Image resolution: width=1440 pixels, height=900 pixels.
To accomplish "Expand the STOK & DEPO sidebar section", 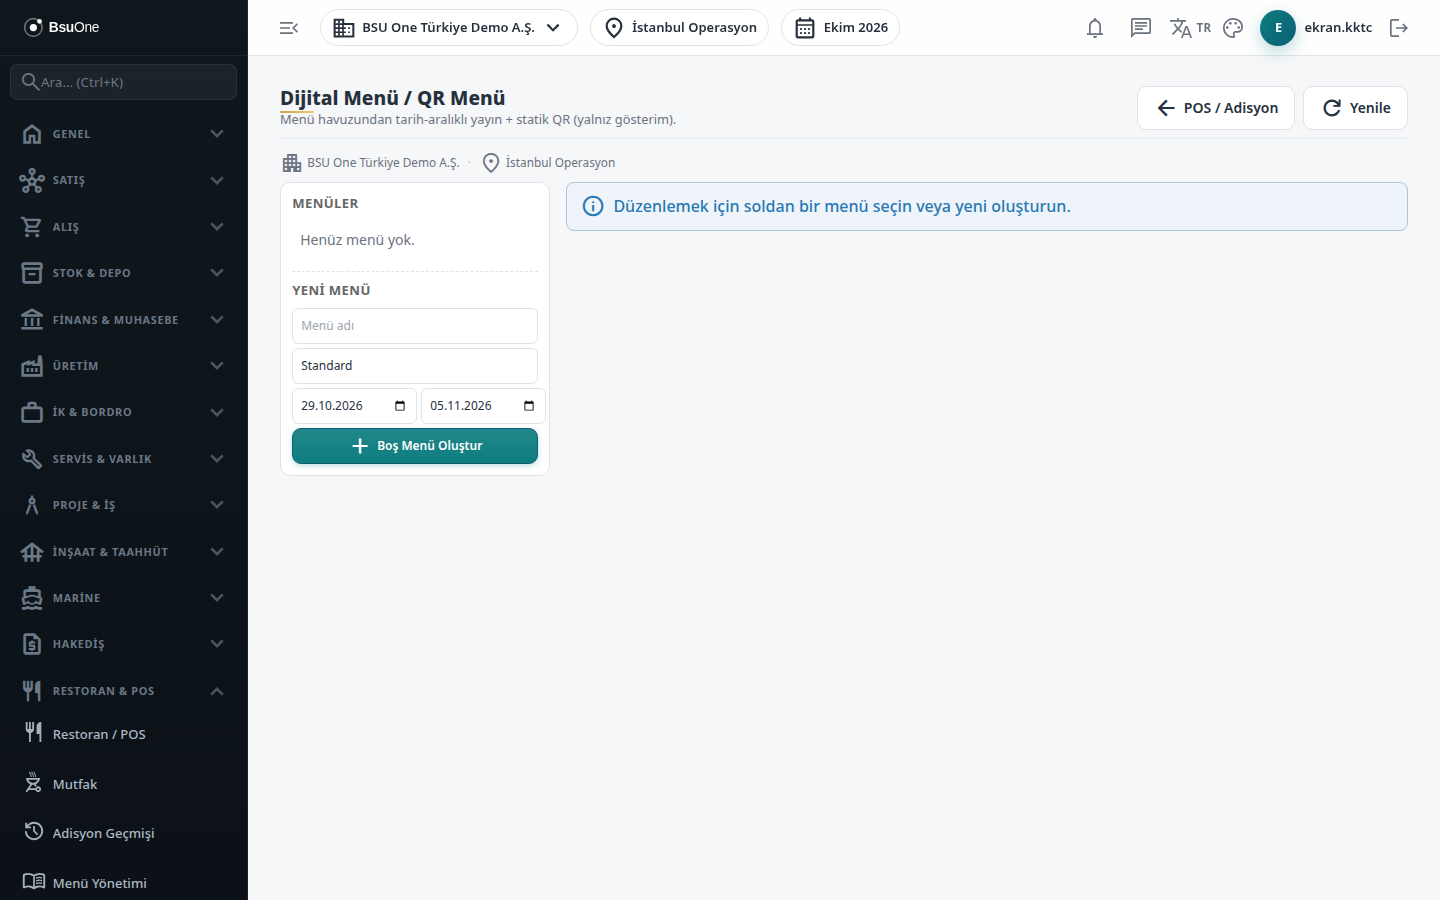I will pos(124,273).
